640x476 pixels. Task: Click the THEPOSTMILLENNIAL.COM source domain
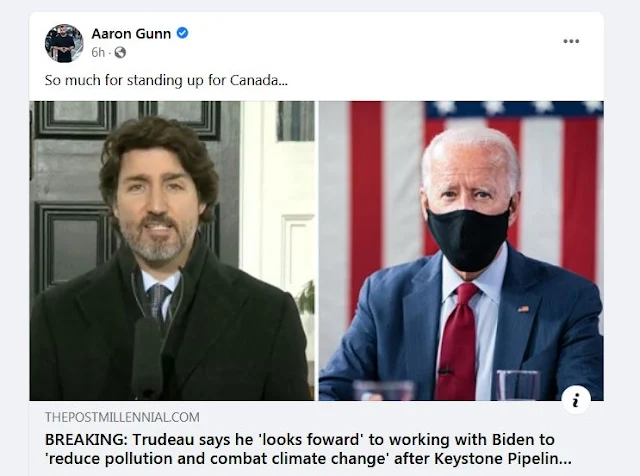122,417
